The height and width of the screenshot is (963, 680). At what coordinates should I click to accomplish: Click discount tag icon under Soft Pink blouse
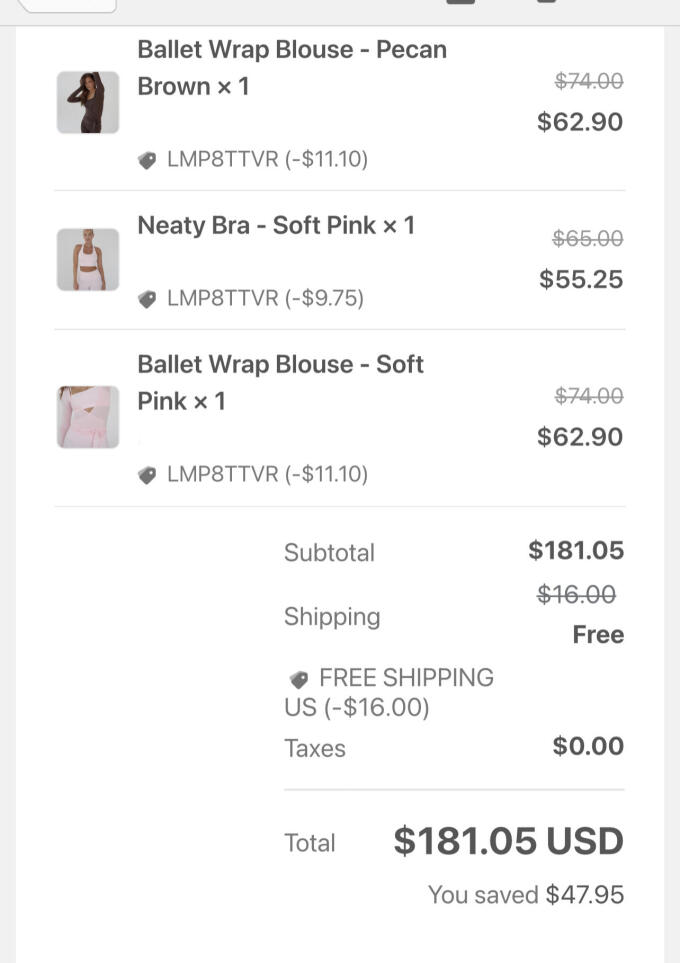147,475
